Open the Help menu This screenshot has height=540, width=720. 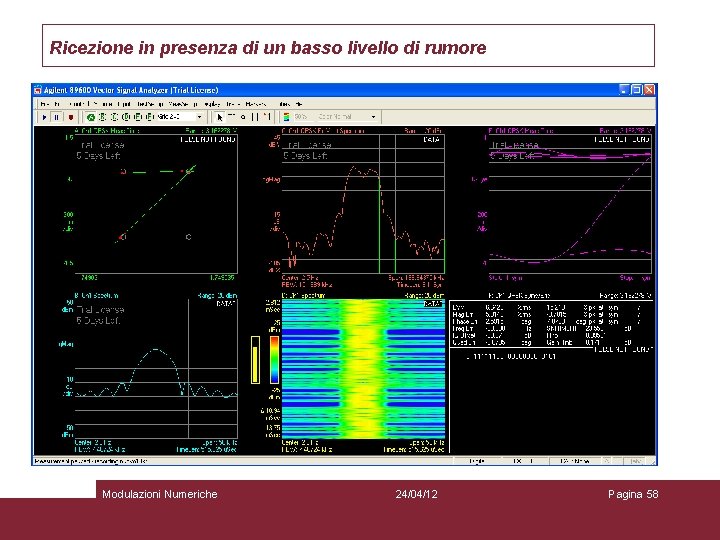(x=299, y=104)
